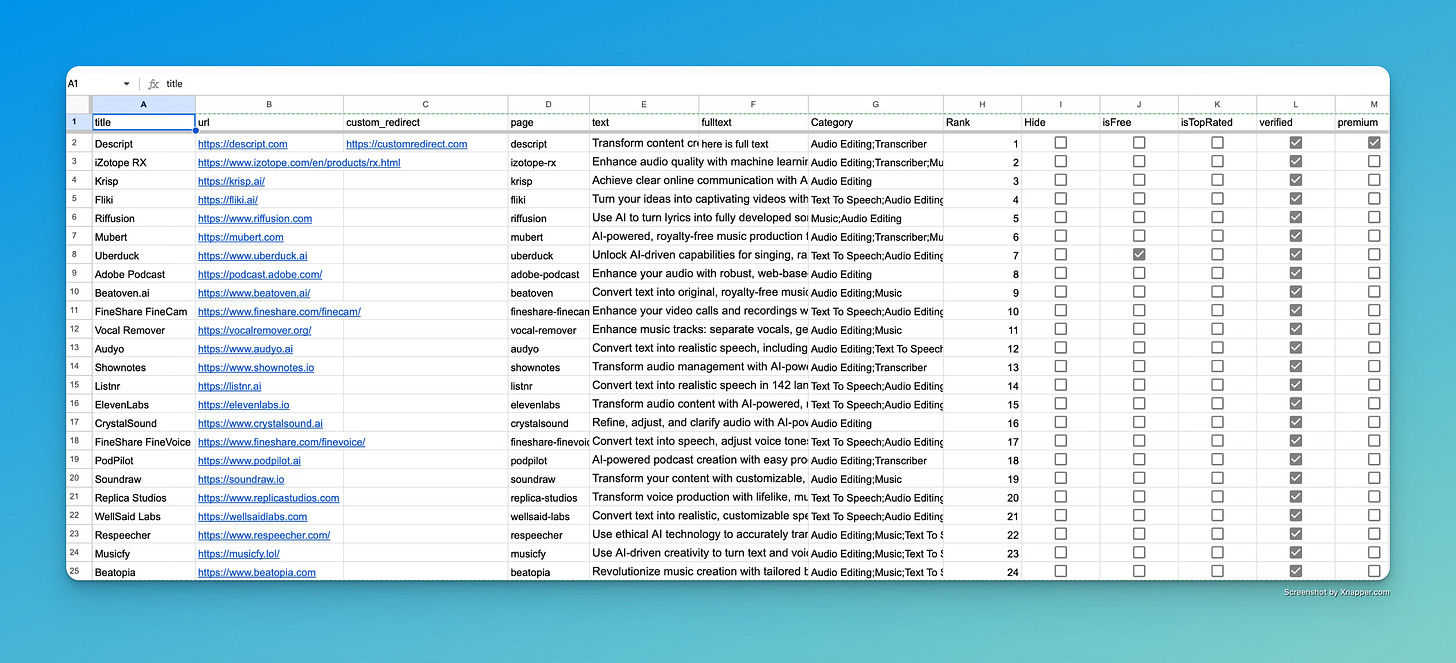Screen dimensions: 1456x663
Task: Open the https://customredirect.com link
Action: [407, 144]
